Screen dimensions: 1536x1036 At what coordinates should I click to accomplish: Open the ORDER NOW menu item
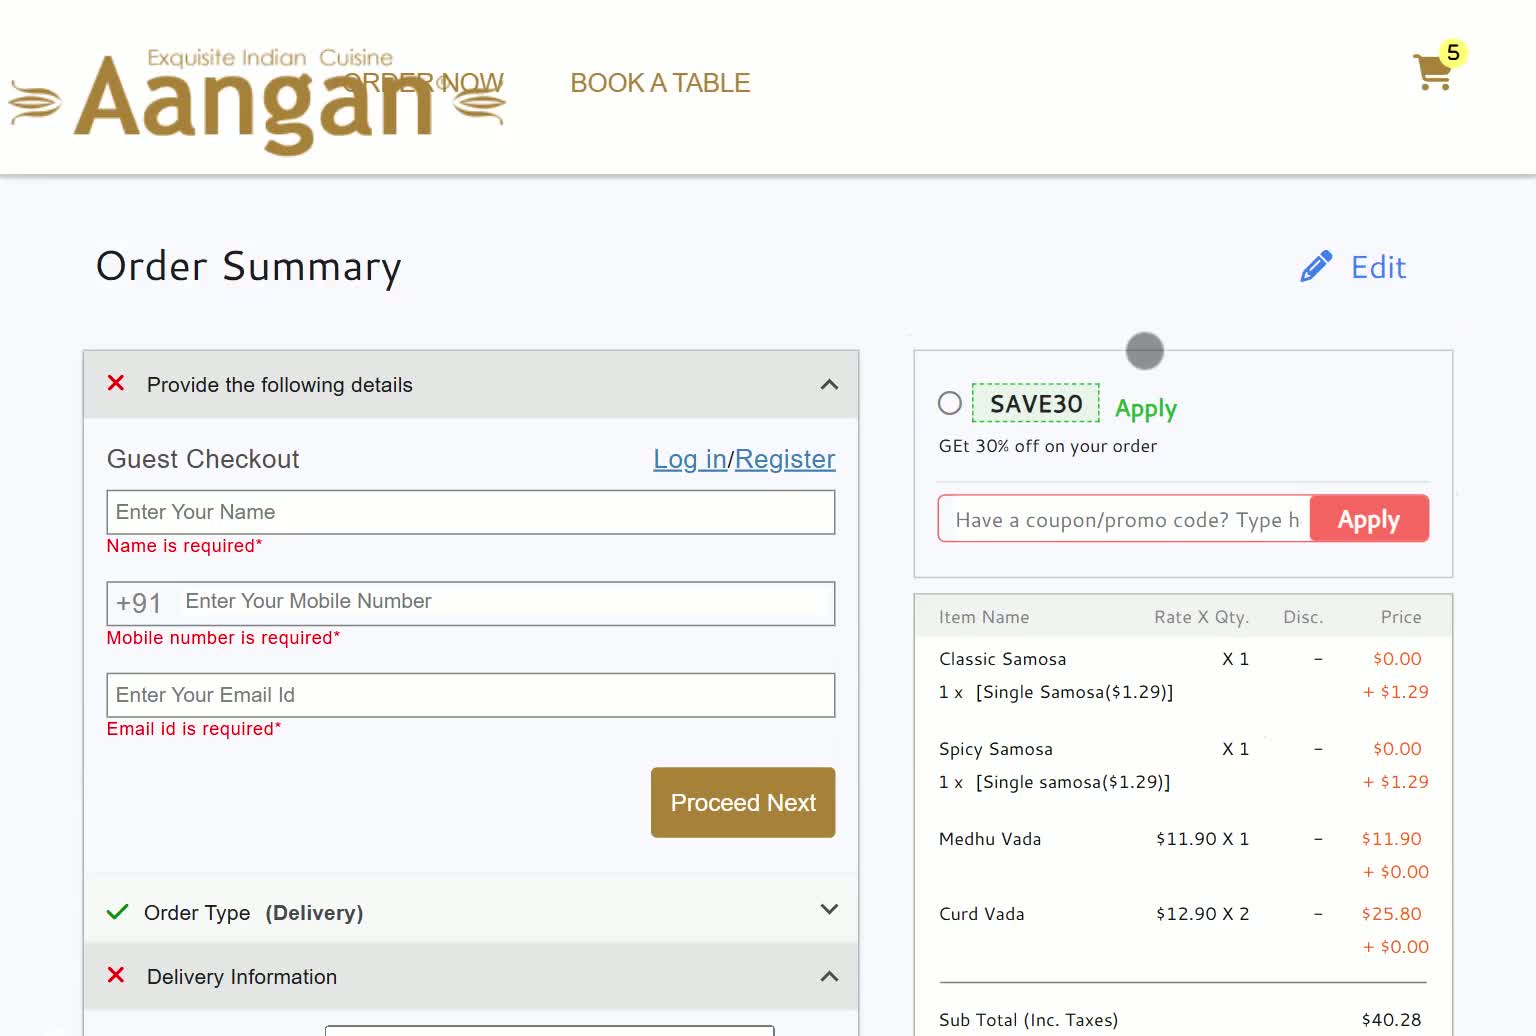(424, 82)
